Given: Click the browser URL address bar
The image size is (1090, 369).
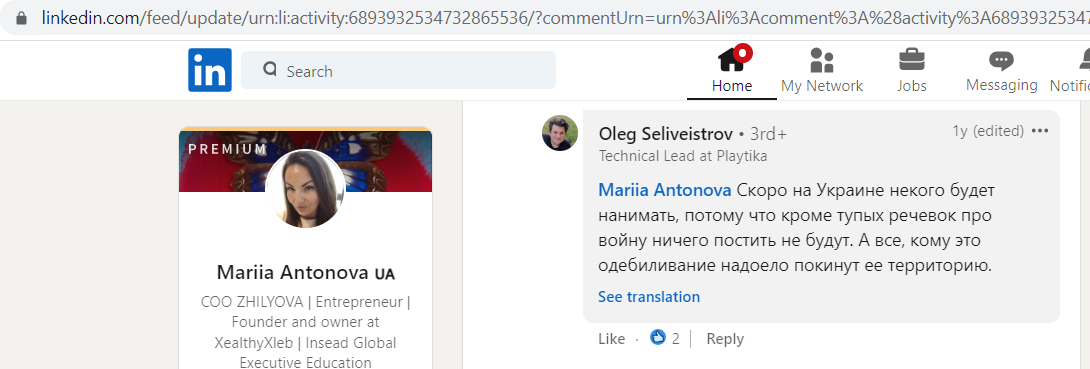Looking at the screenshot, I should 549,17.
